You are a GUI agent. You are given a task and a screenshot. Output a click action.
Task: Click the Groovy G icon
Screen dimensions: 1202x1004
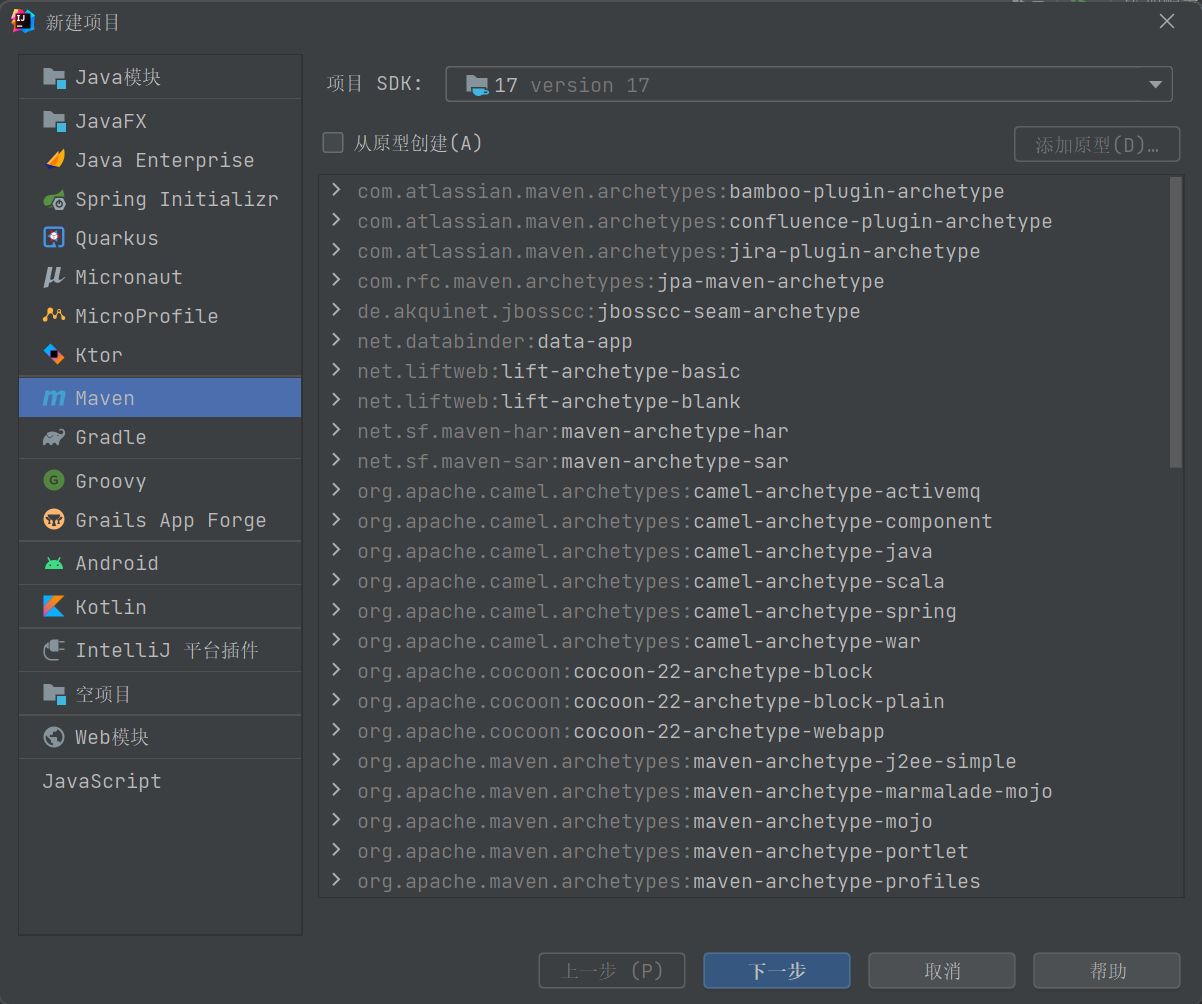point(54,481)
